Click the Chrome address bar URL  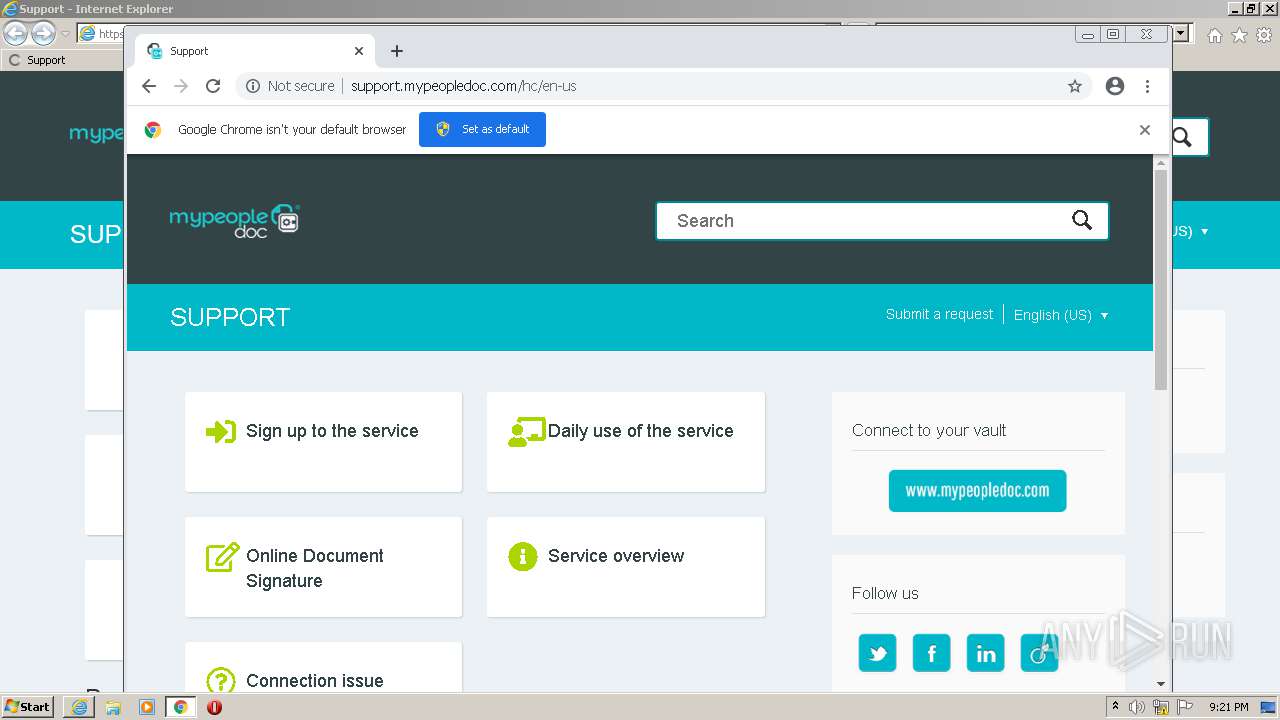(x=463, y=86)
